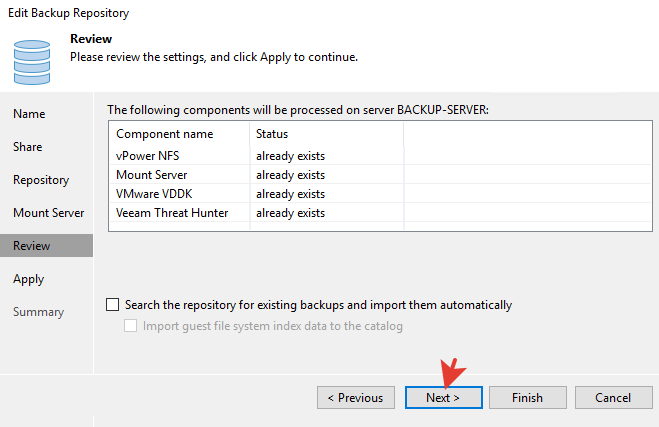Jump to the Apply step
This screenshot has height=427, width=659.
tap(29, 279)
